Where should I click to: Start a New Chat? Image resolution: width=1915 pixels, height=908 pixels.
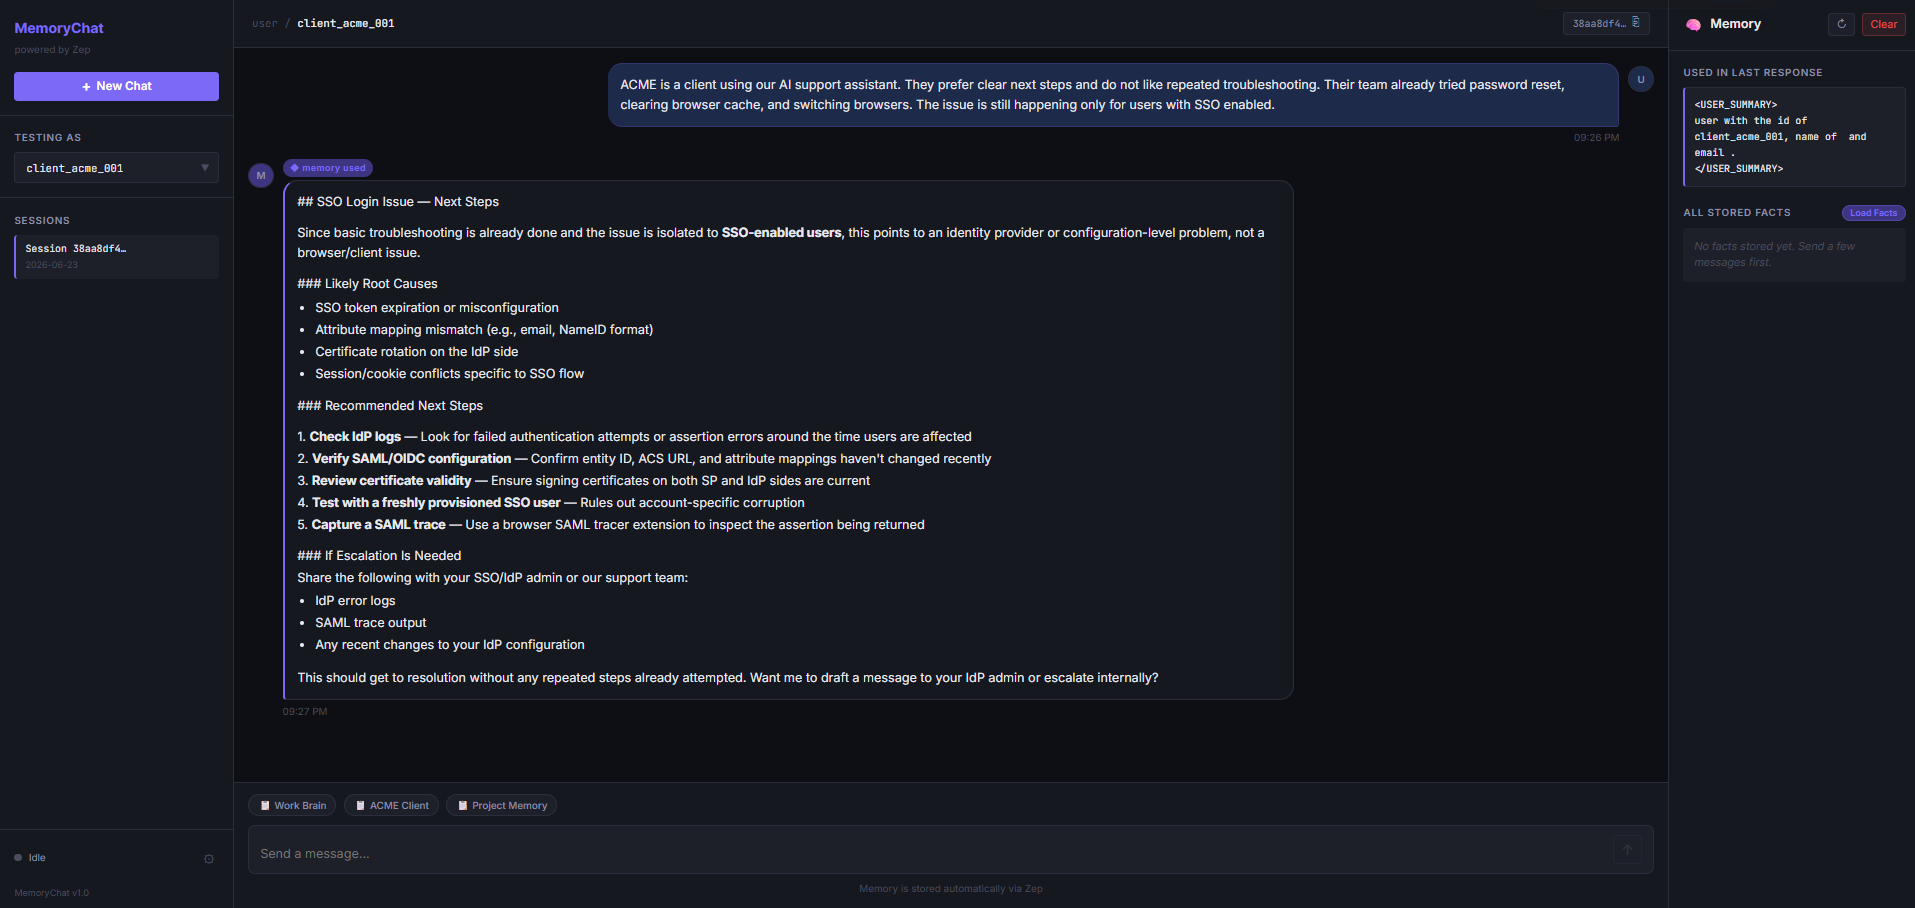(116, 86)
